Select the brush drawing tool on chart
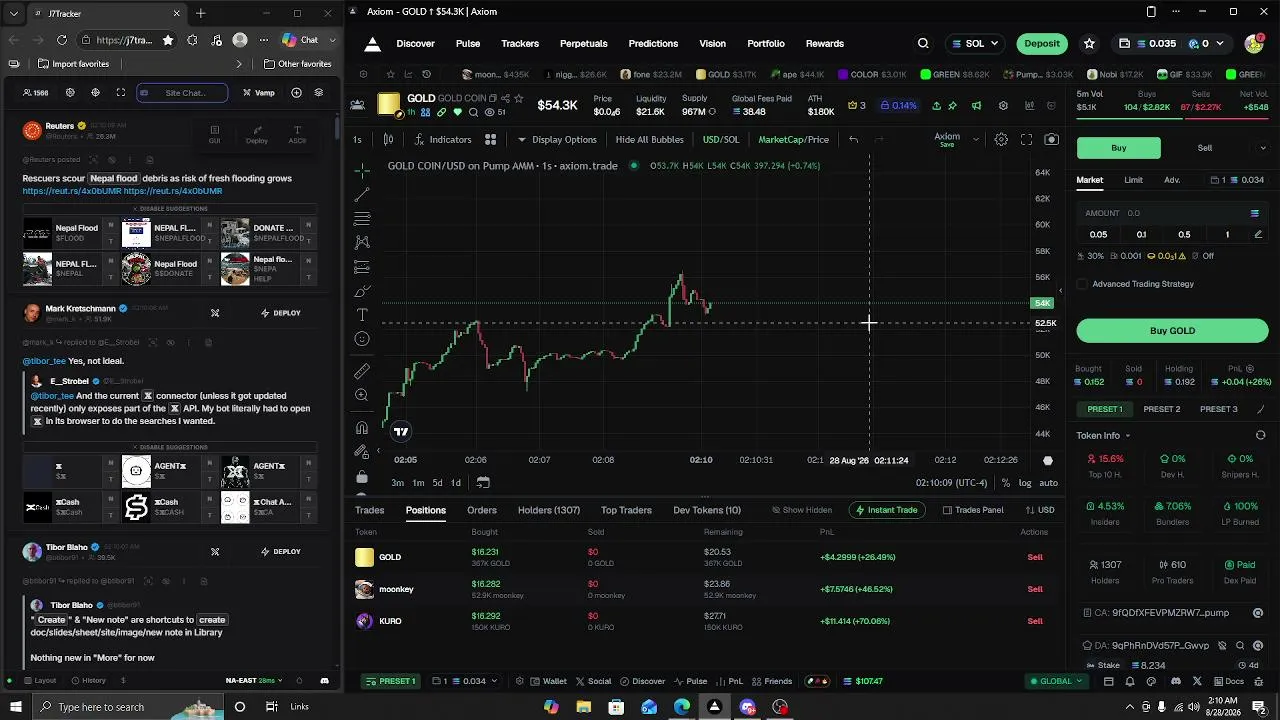The height and width of the screenshot is (720, 1280). 362,291
